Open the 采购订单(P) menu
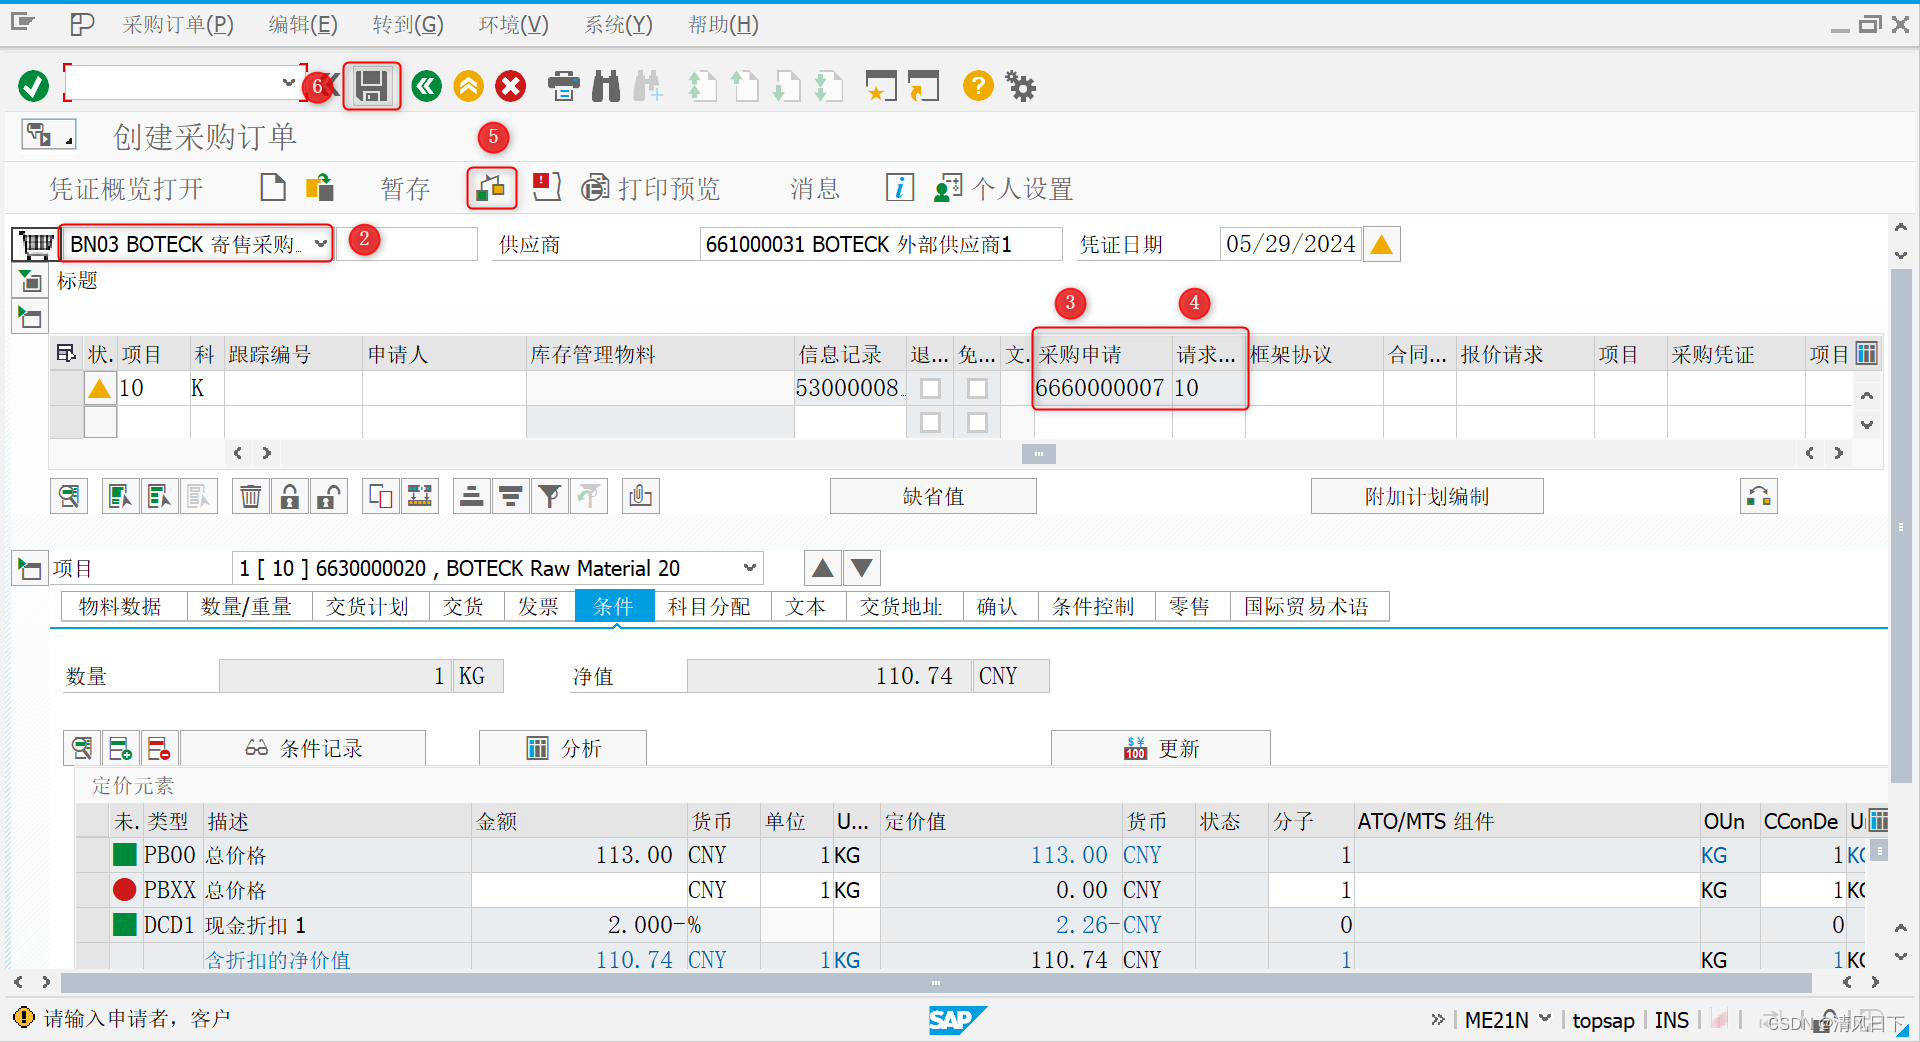Image resolution: width=1920 pixels, height=1042 pixels. 178,24
